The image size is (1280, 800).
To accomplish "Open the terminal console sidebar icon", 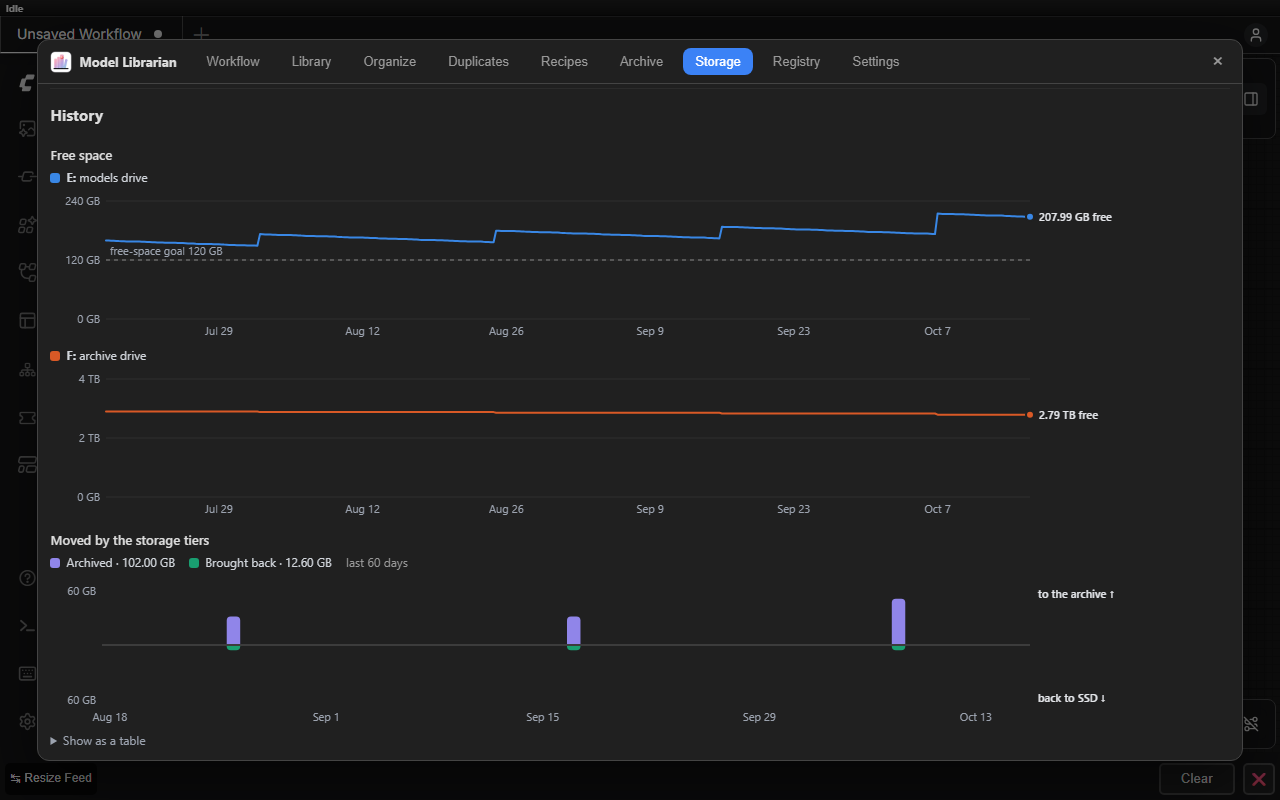I will [27, 626].
